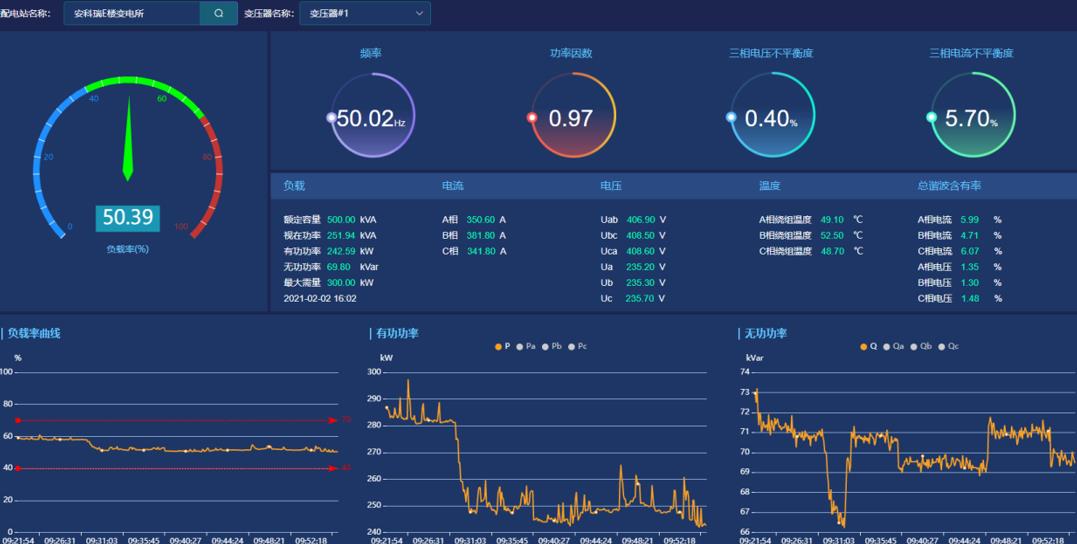Click the substation name input field
Image resolution: width=1077 pixels, height=544 pixels.
(x=132, y=13)
